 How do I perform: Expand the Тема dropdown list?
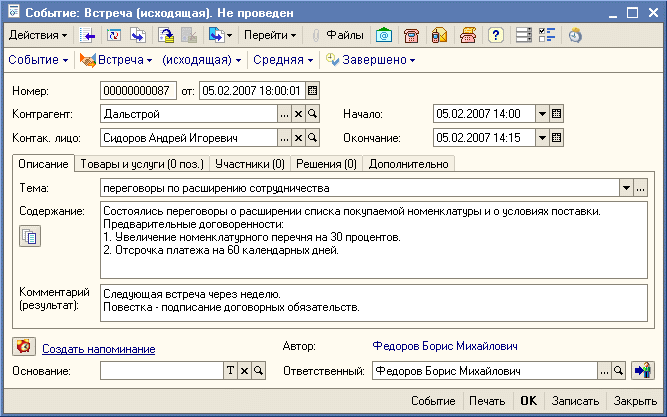(x=626, y=187)
